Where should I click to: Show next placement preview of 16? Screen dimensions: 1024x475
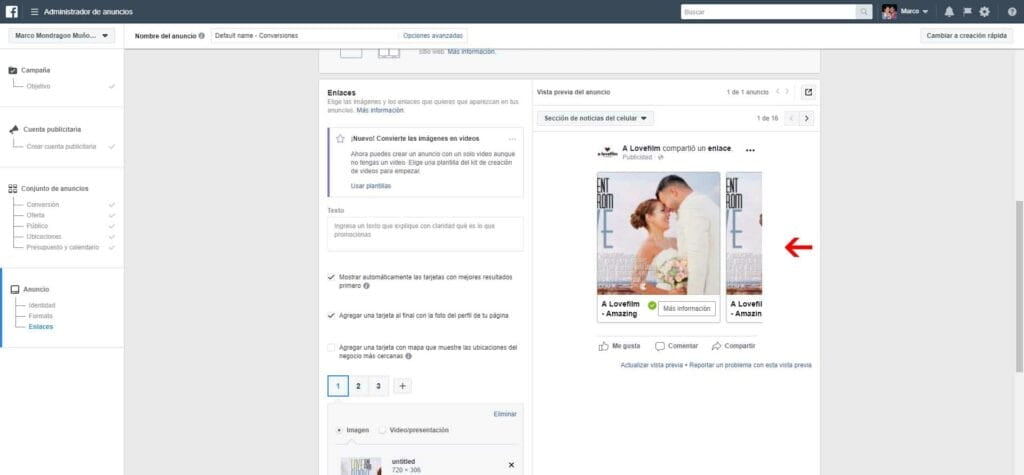[x=807, y=118]
